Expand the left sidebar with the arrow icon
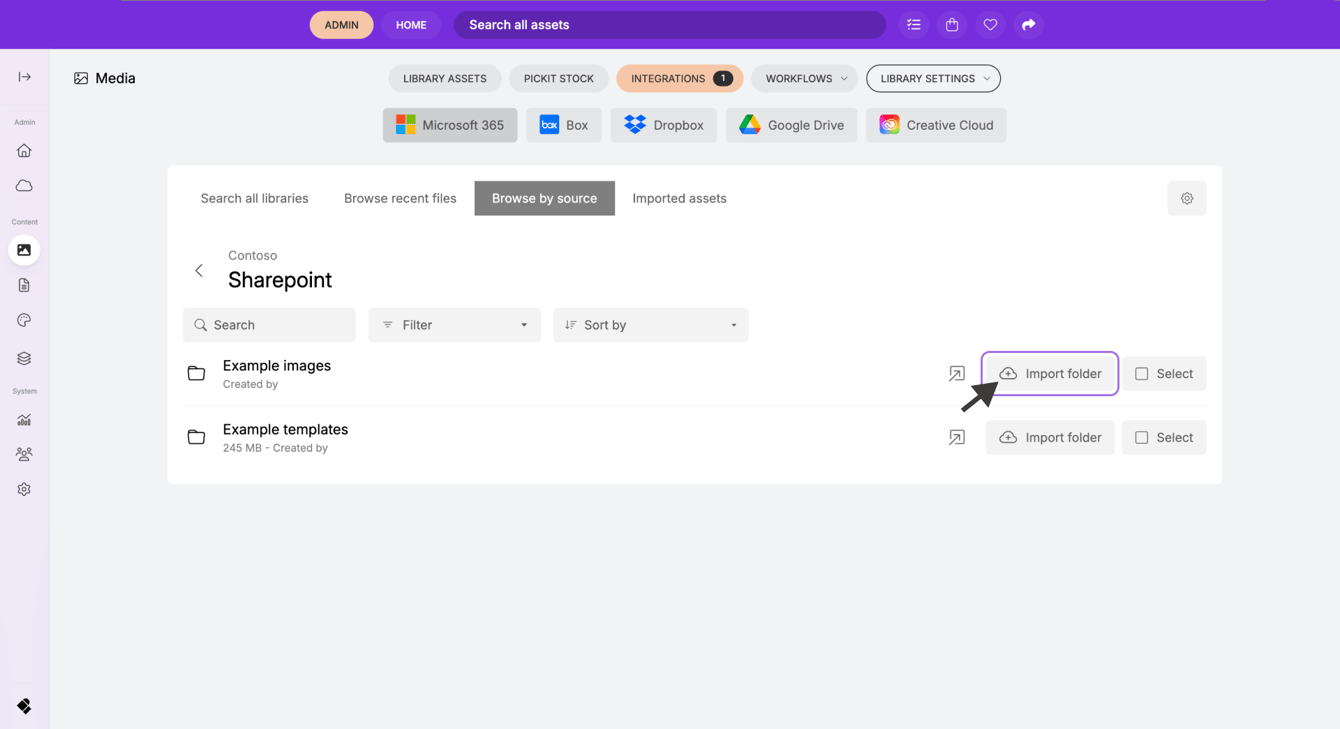 point(24,77)
